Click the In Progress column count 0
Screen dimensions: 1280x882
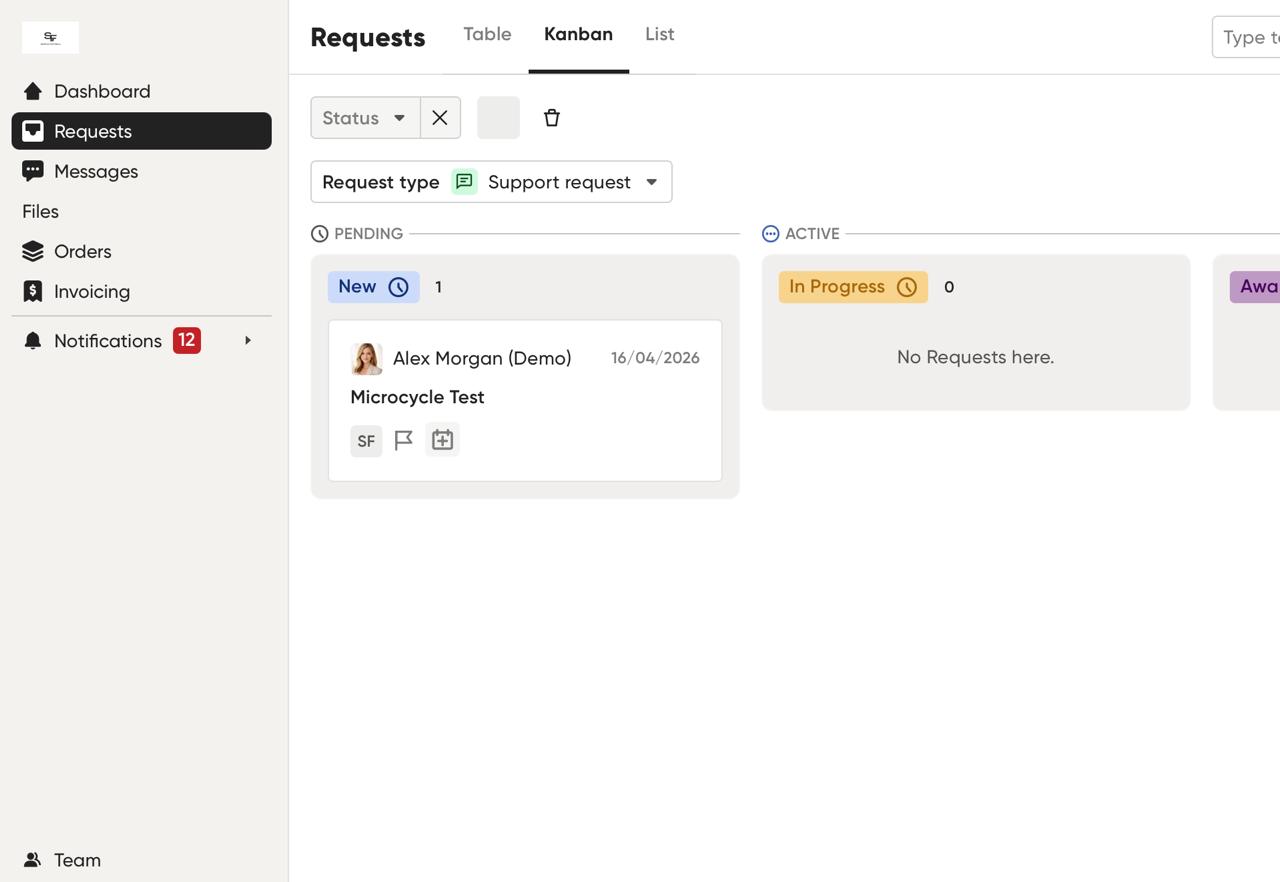tap(949, 287)
